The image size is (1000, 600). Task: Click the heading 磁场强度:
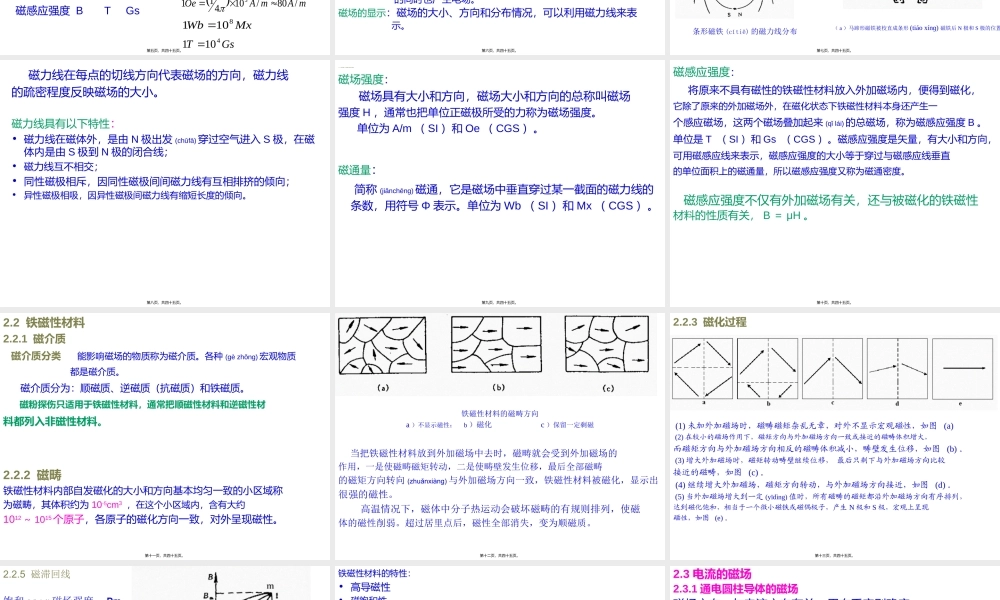click(363, 80)
